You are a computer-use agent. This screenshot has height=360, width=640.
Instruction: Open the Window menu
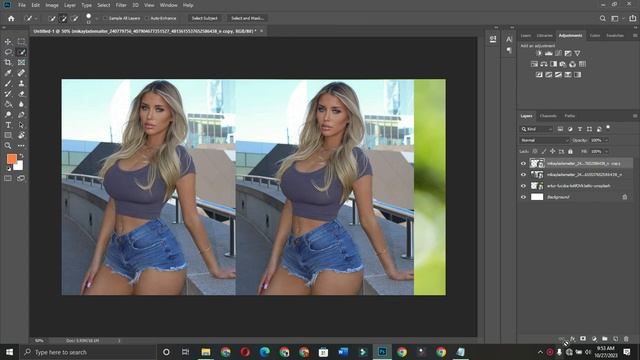click(x=169, y=5)
